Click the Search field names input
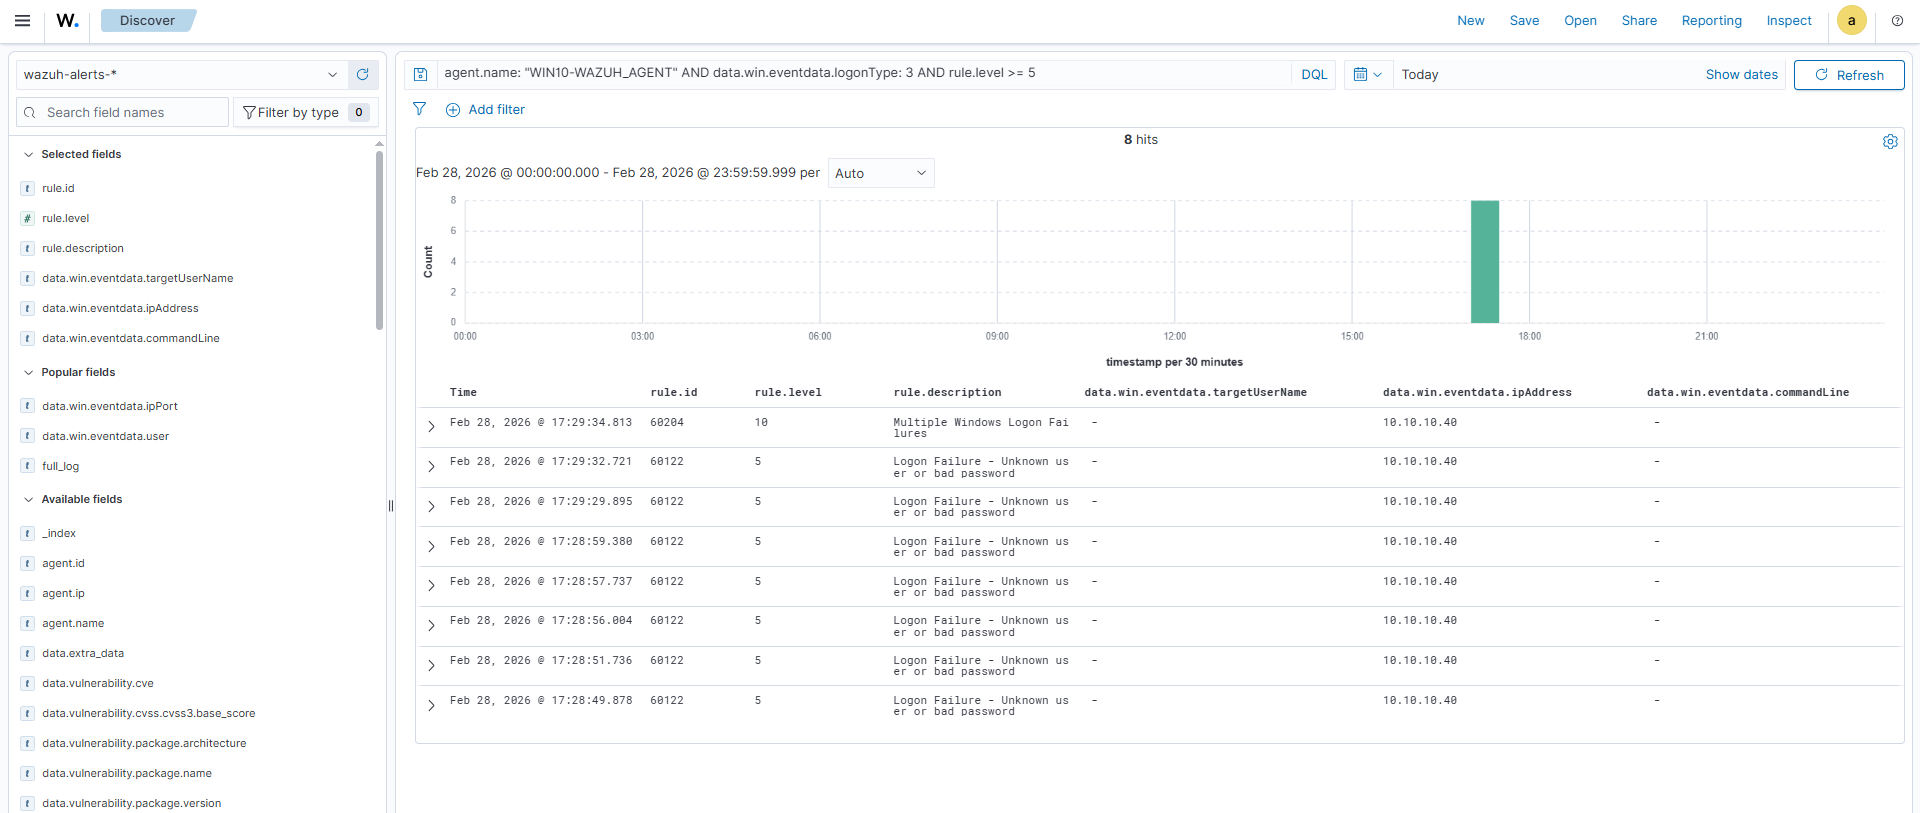This screenshot has width=1920, height=813. [x=130, y=113]
